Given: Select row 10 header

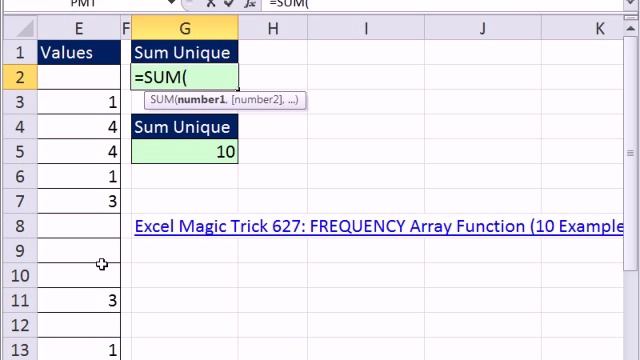Looking at the screenshot, I should click(x=20, y=276).
